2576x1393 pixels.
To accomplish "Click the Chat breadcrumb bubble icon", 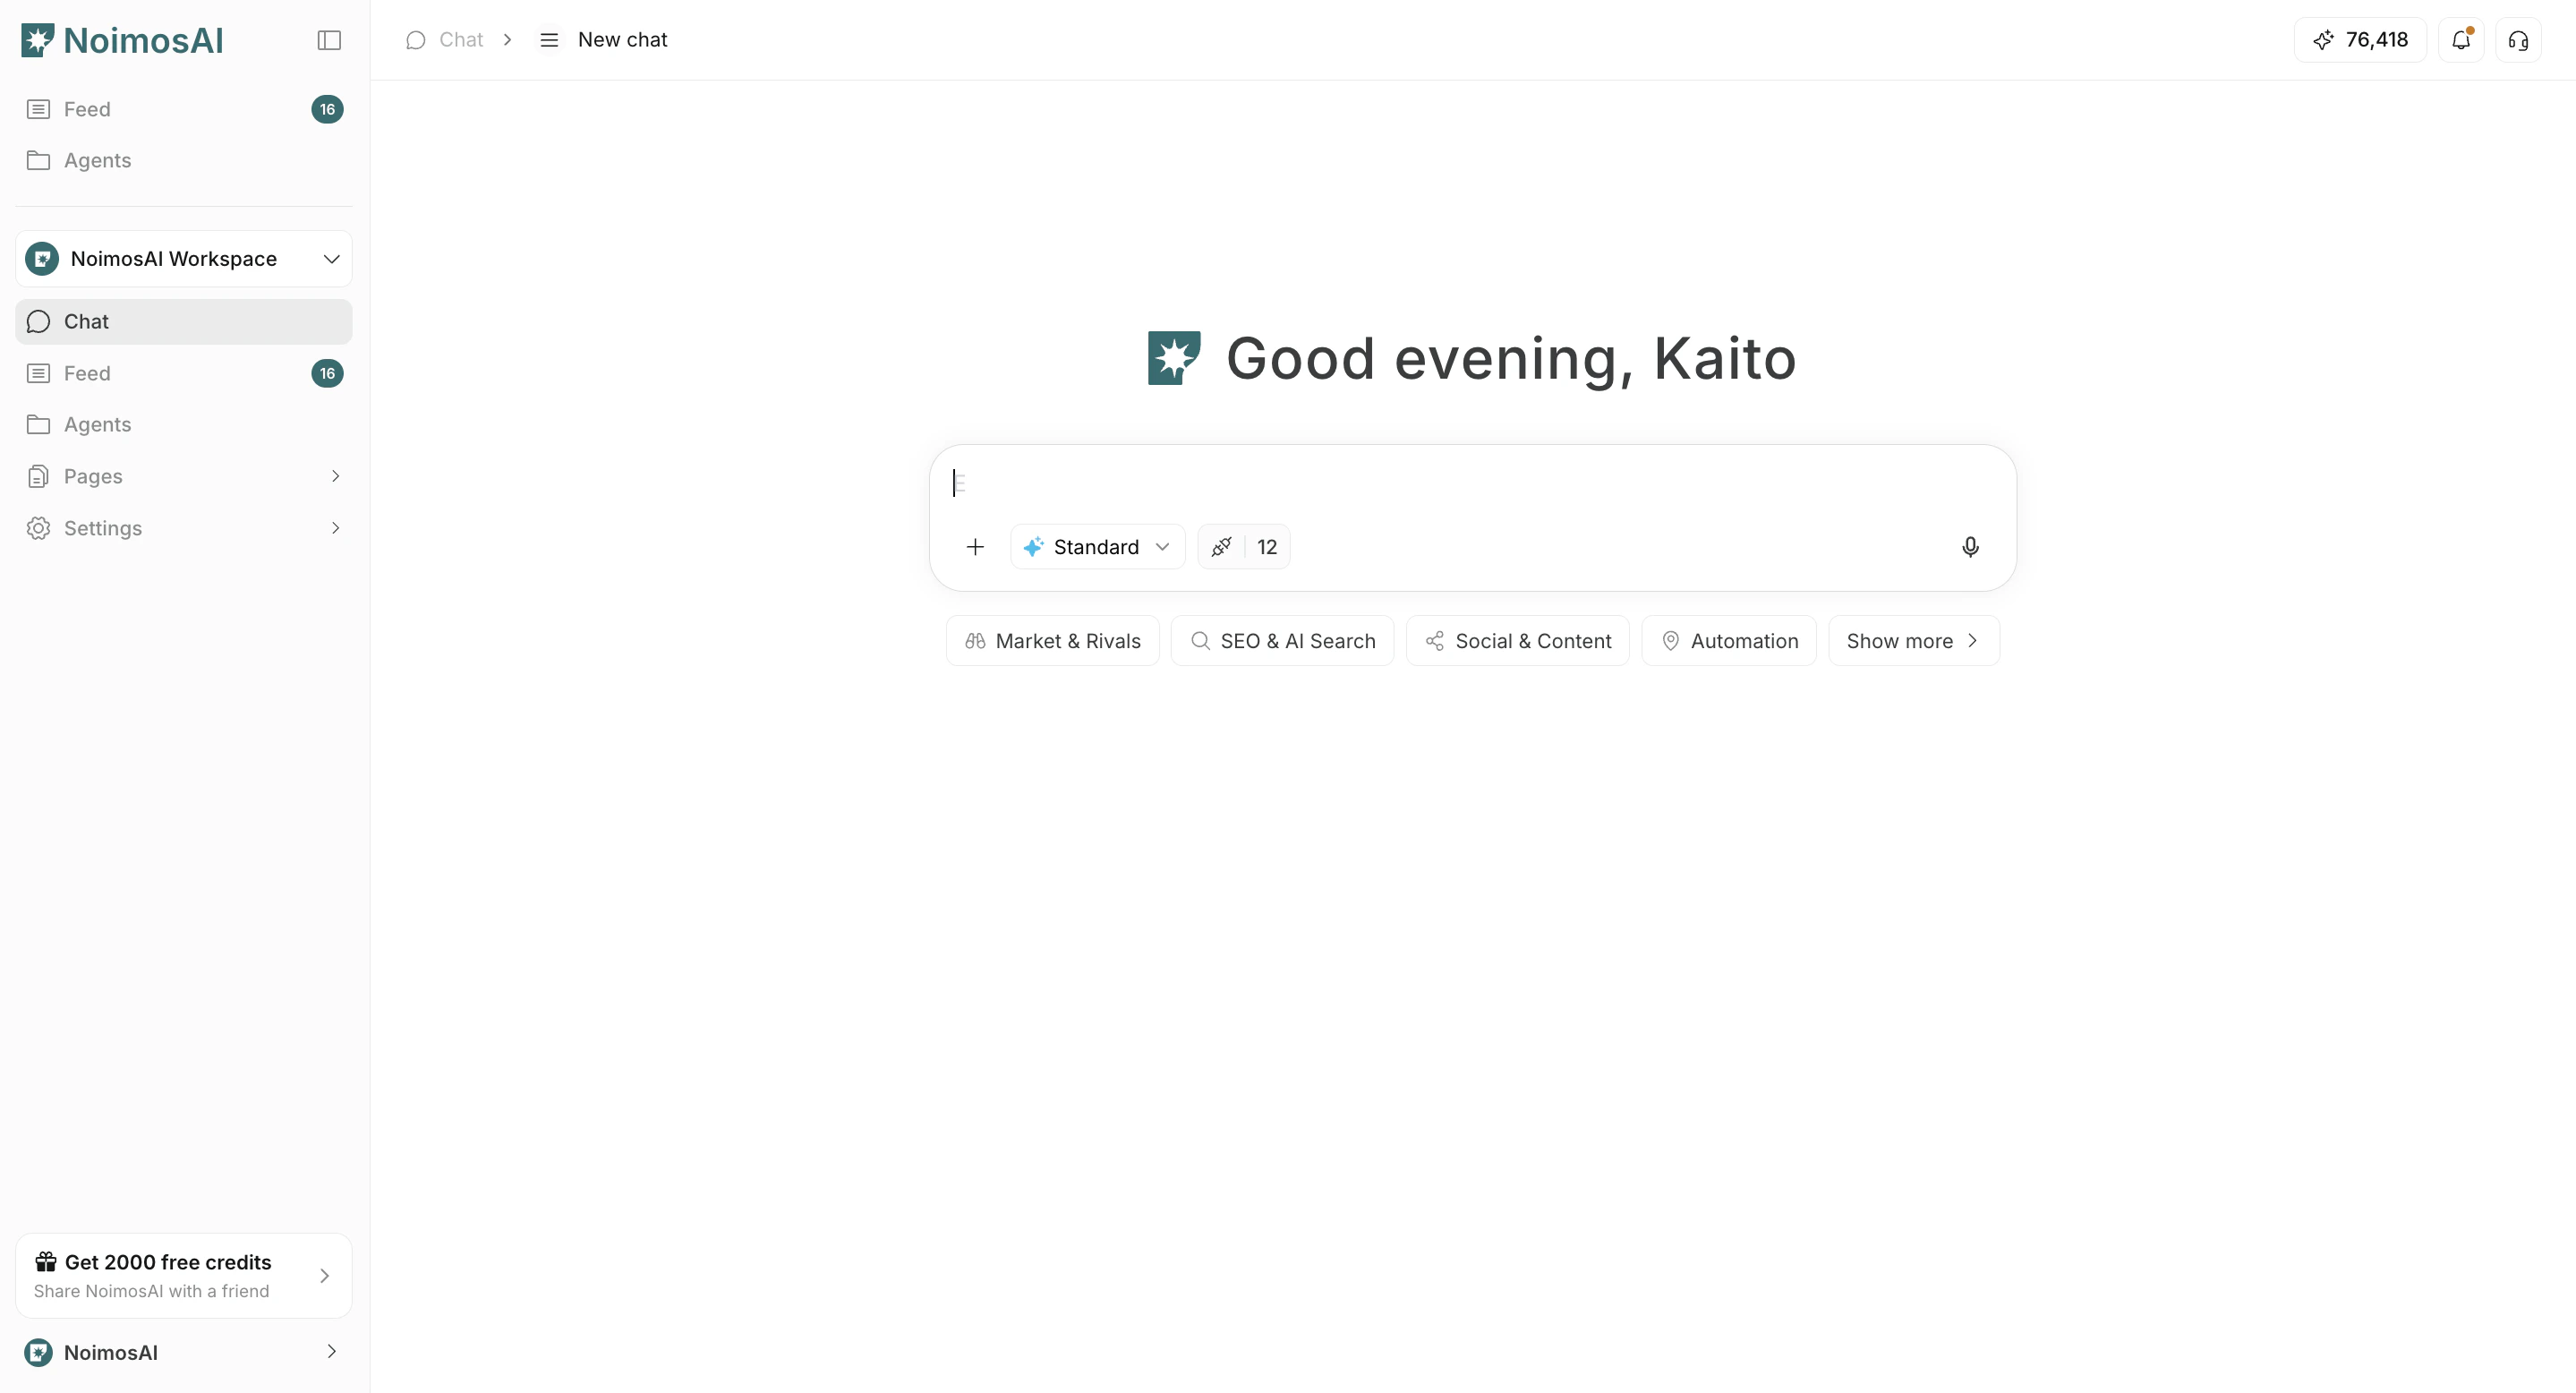I will coord(416,40).
